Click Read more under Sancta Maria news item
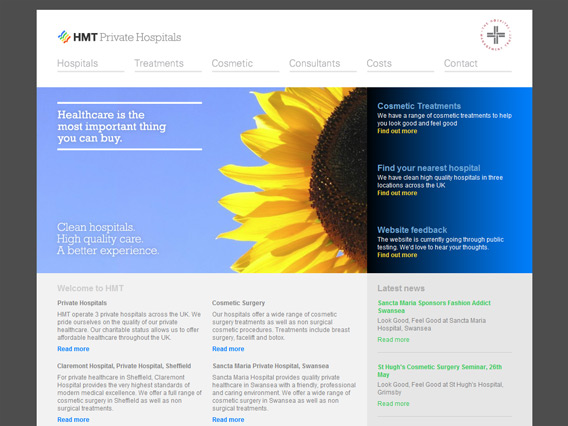The height and width of the screenshot is (426, 568). [x=393, y=340]
